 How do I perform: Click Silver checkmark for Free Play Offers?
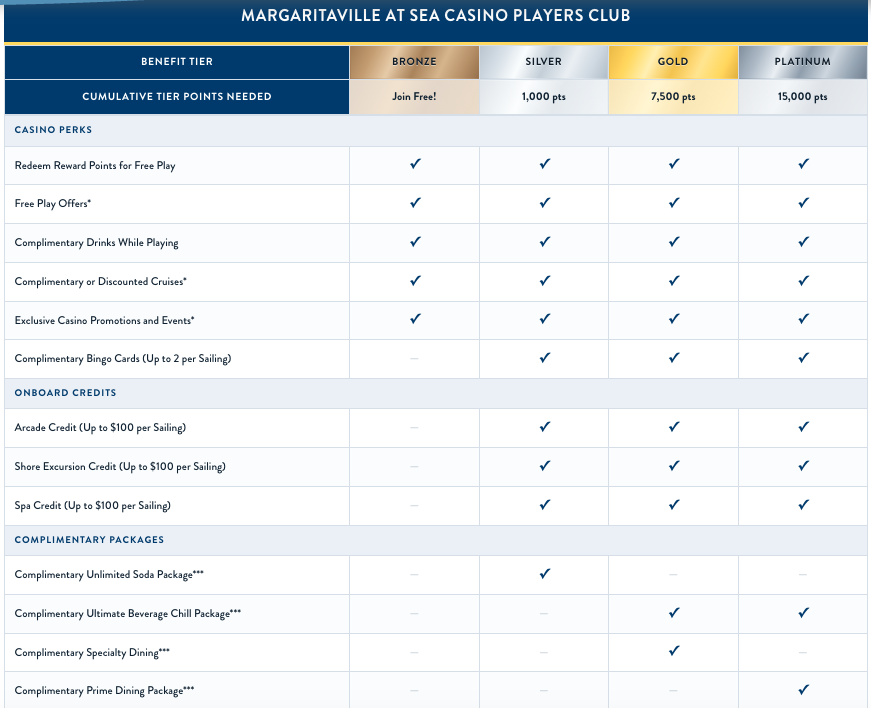[544, 203]
